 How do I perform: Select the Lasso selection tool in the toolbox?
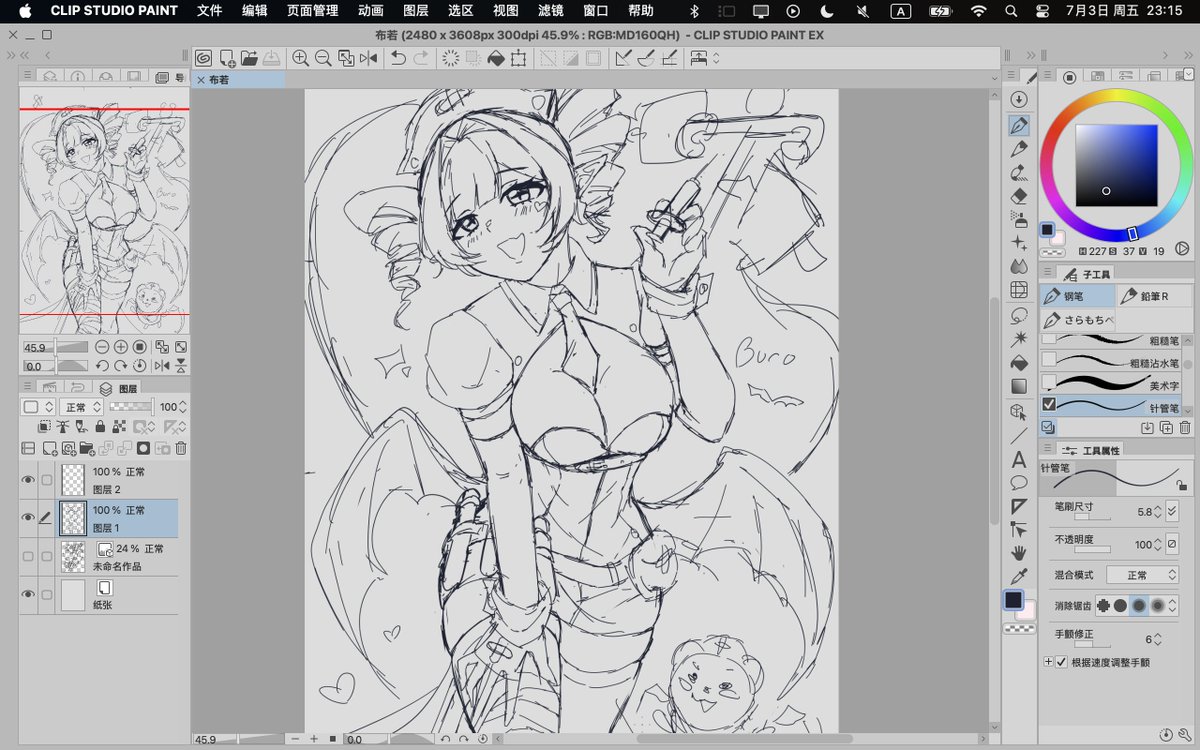(1019, 315)
